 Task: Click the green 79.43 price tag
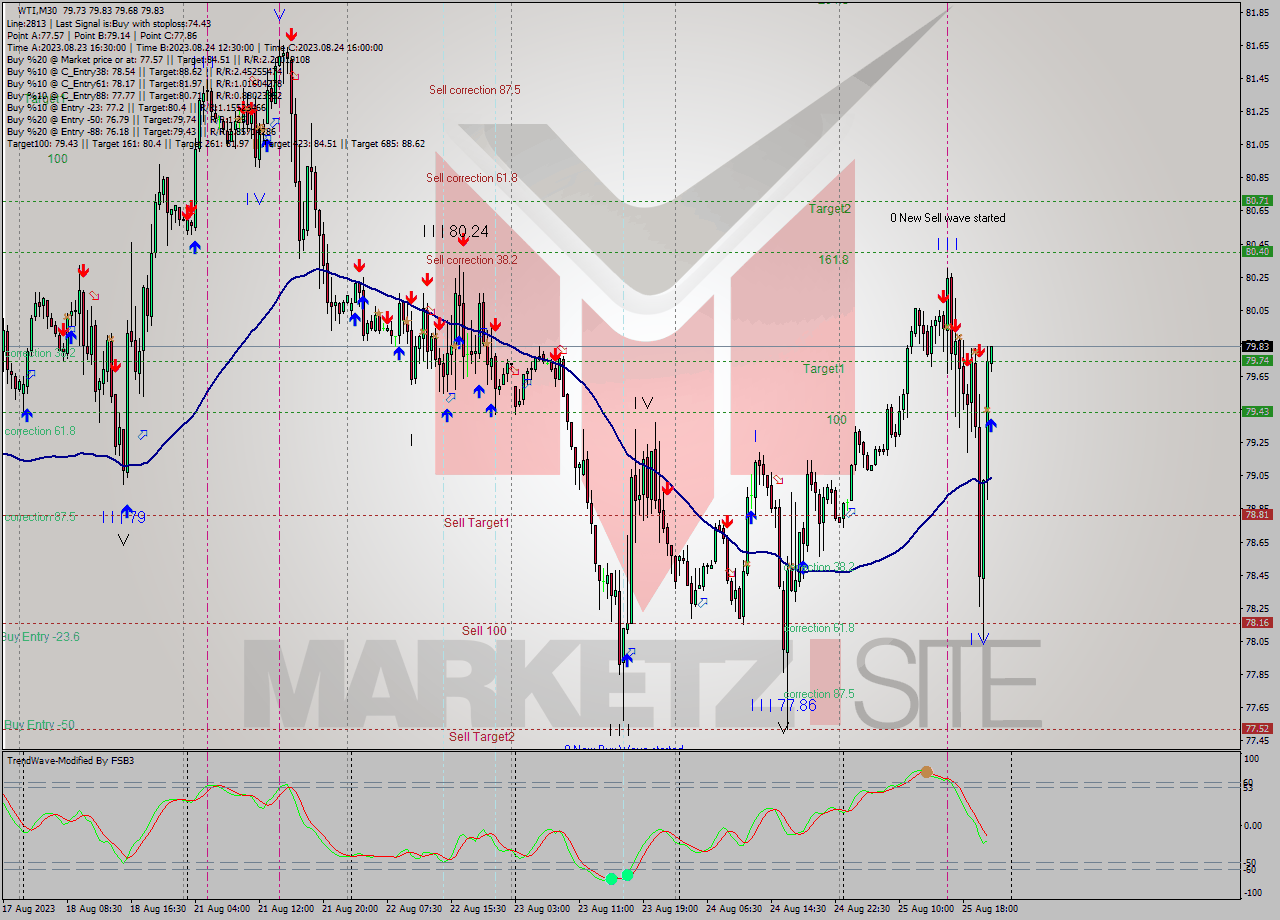(1257, 411)
